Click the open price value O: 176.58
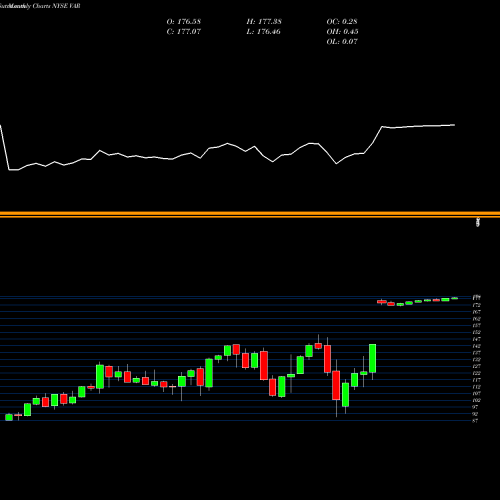The image size is (500, 500). [184, 22]
